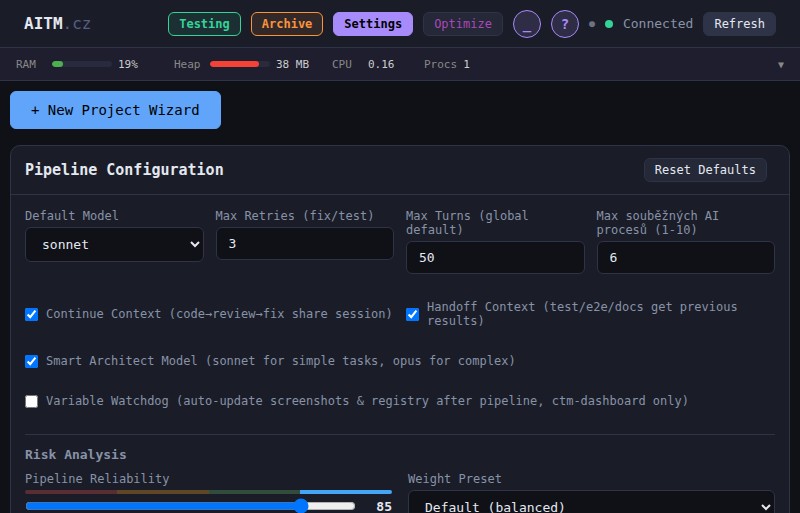Click the Refresh button

point(739,24)
